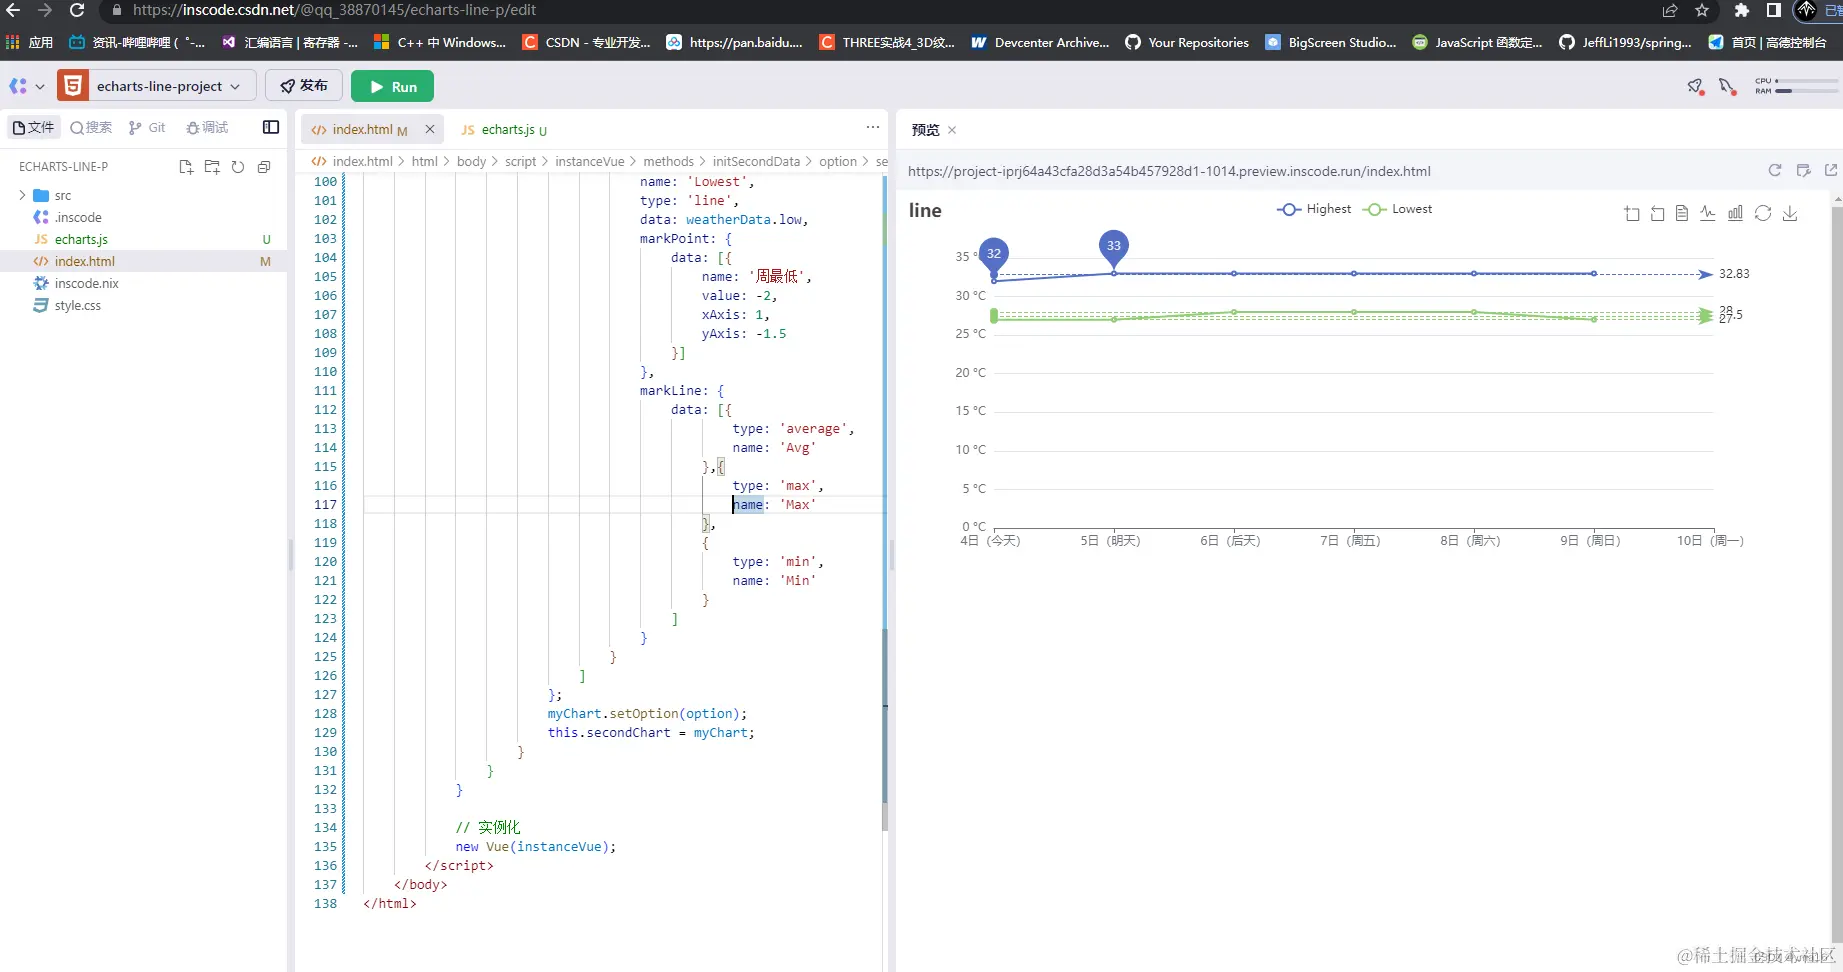The height and width of the screenshot is (972, 1843).
Task: Switch to the Git tab
Action: point(148,127)
